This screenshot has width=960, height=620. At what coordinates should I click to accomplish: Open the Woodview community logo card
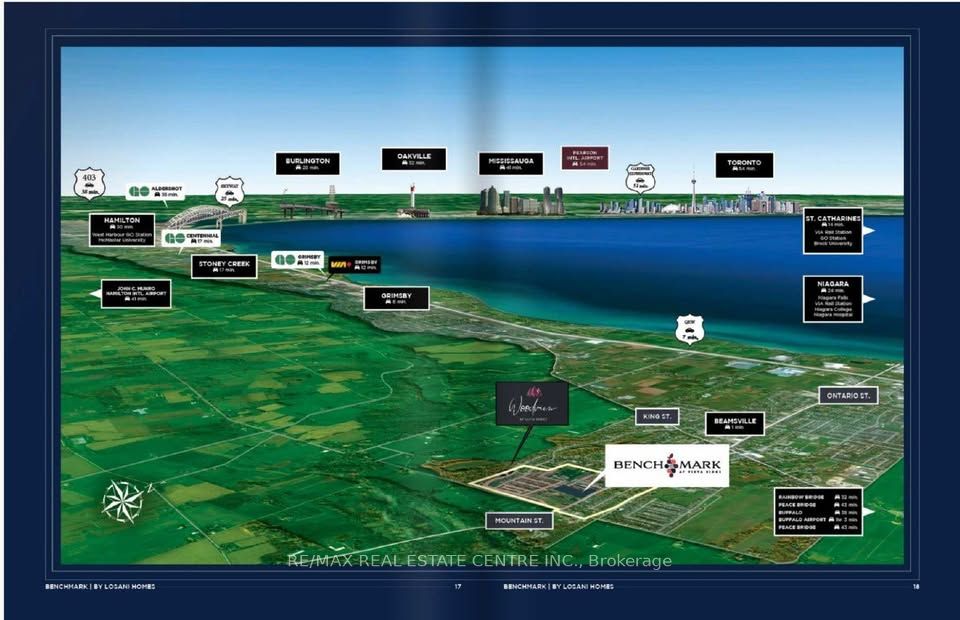532,403
